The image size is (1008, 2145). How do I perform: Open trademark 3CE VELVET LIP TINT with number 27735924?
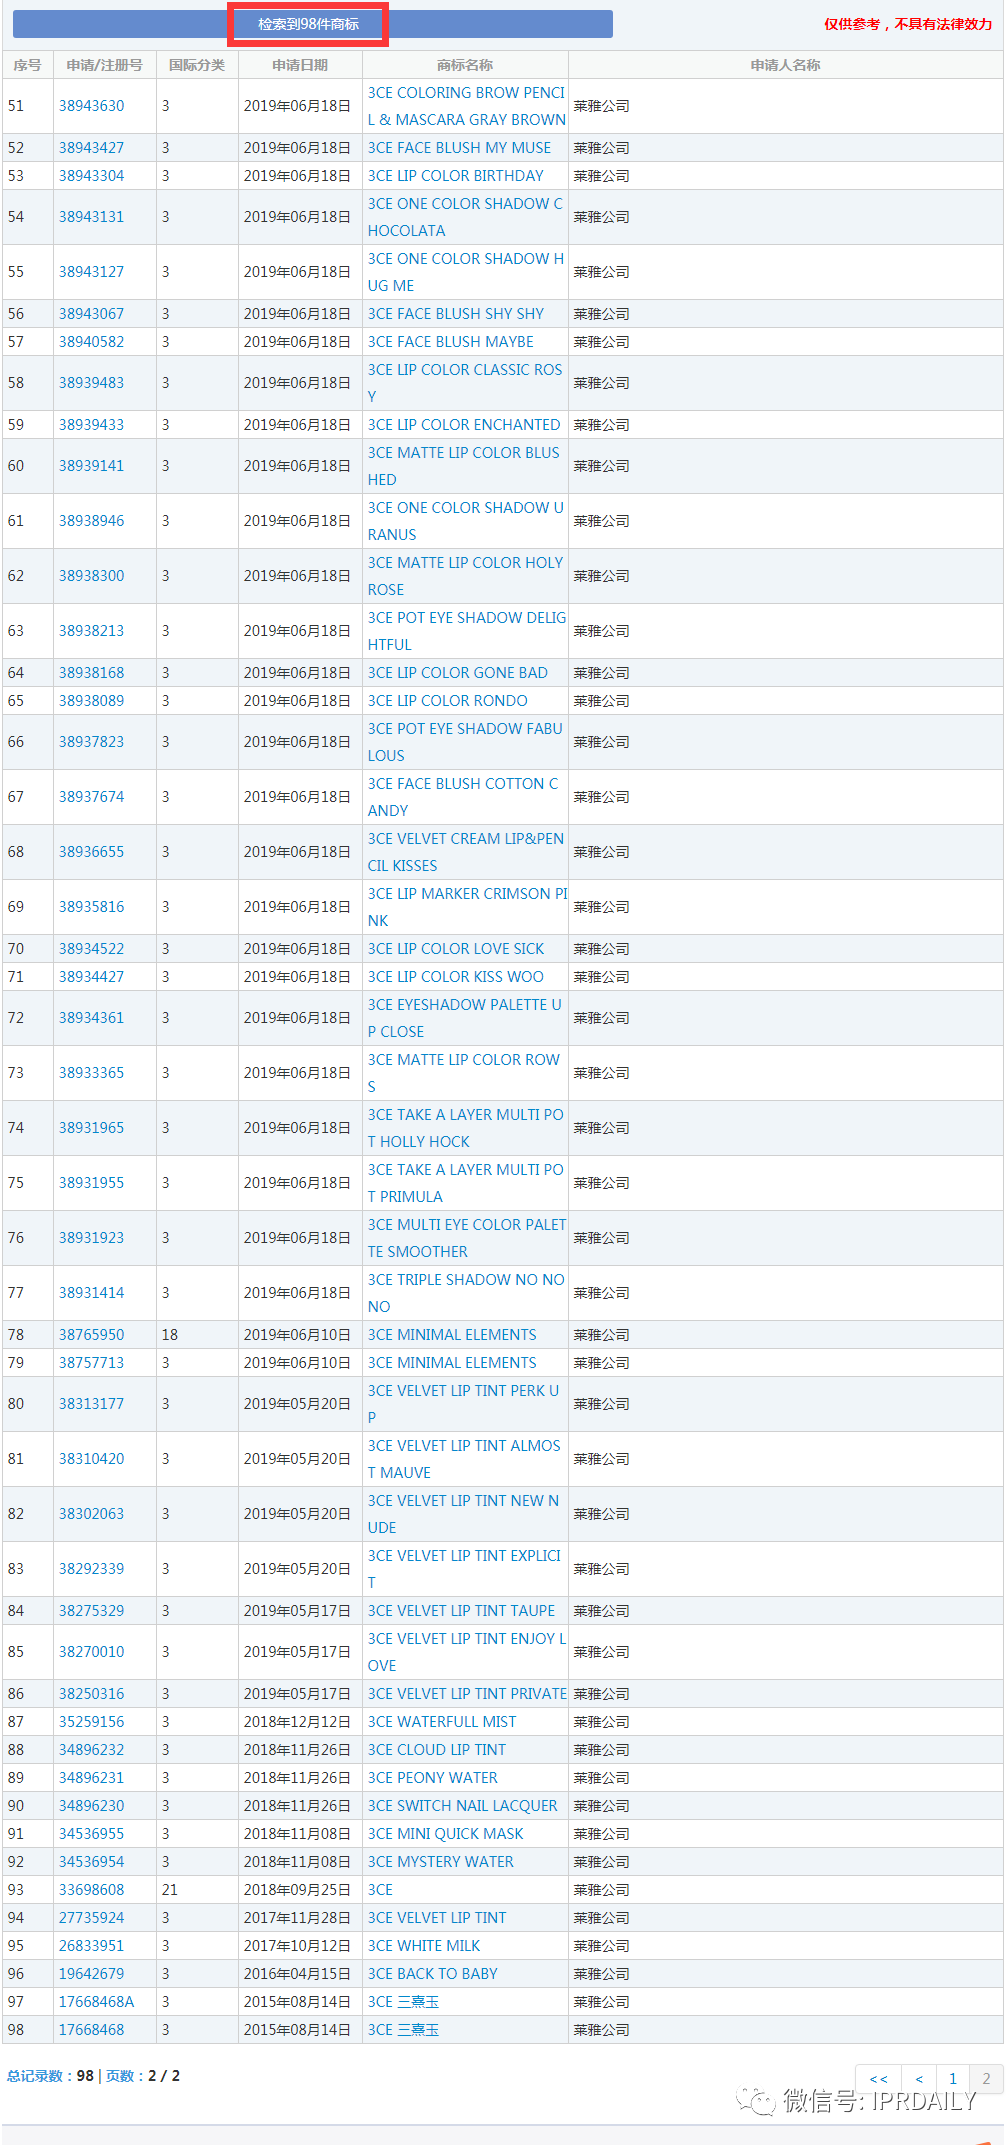click(x=437, y=1918)
